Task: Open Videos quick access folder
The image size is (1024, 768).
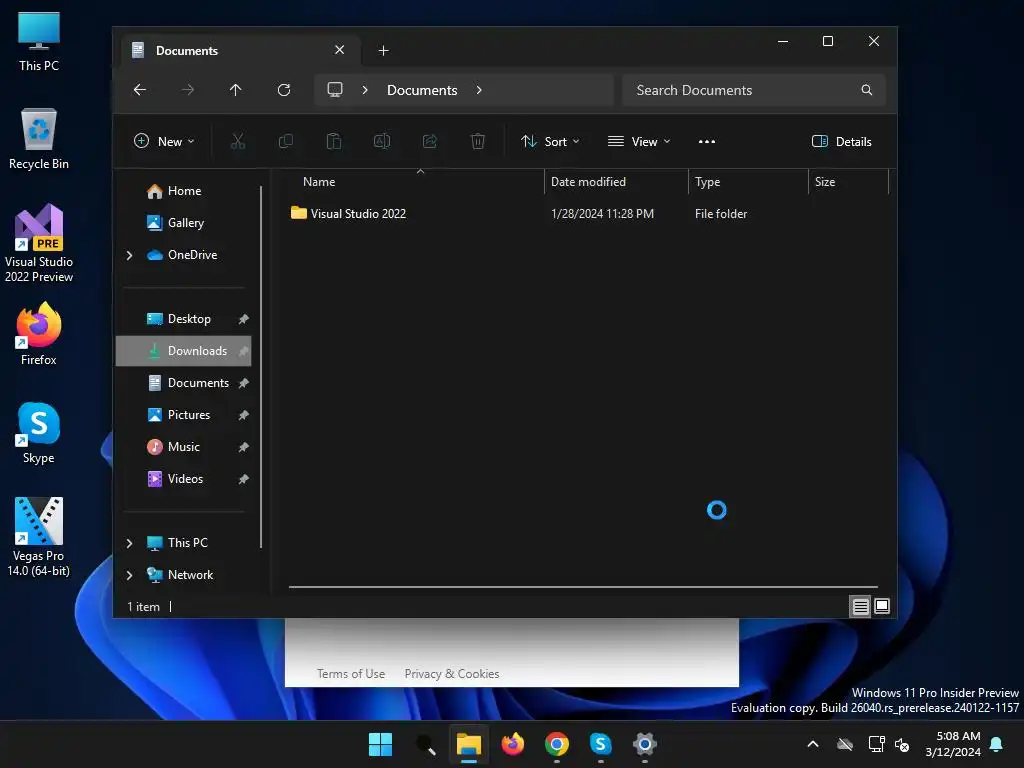Action: coord(184,479)
